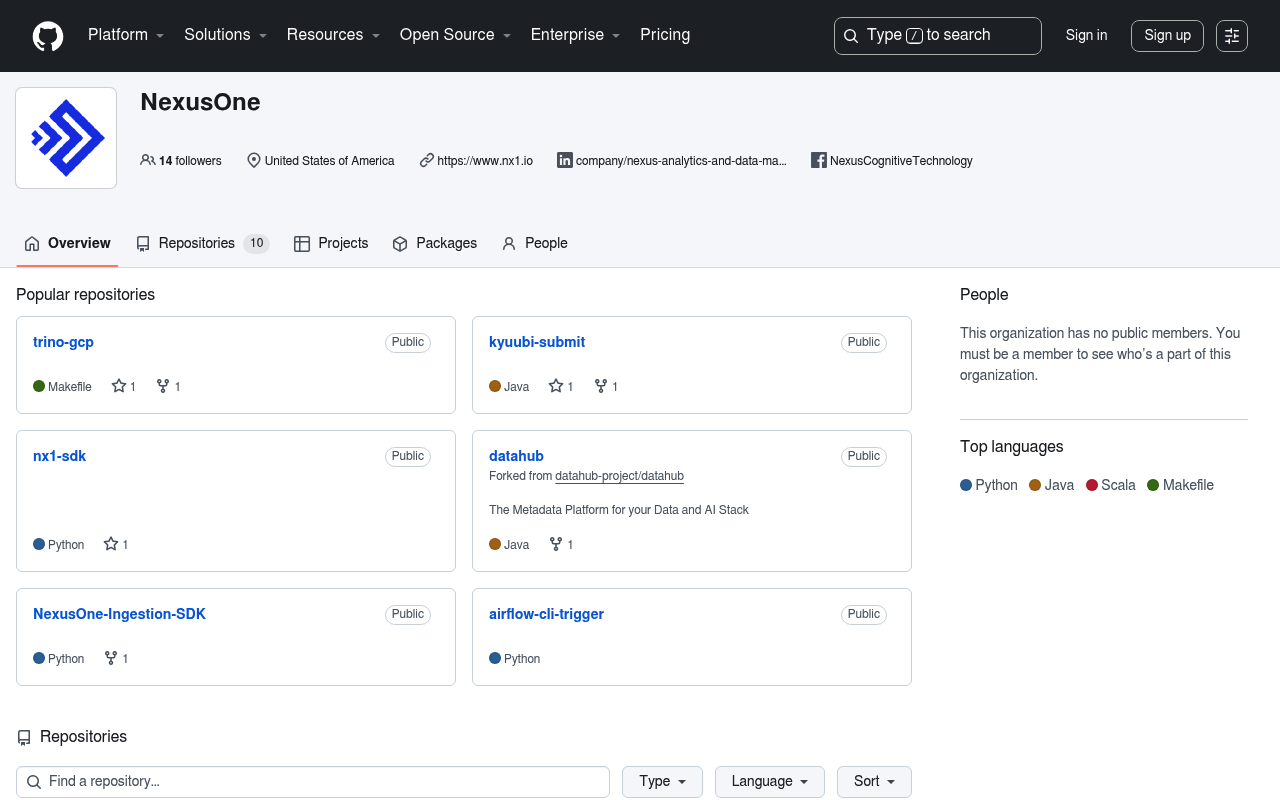Image resolution: width=1280 pixels, height=800 pixels.
Task: Open the Type filter dropdown
Action: point(662,782)
